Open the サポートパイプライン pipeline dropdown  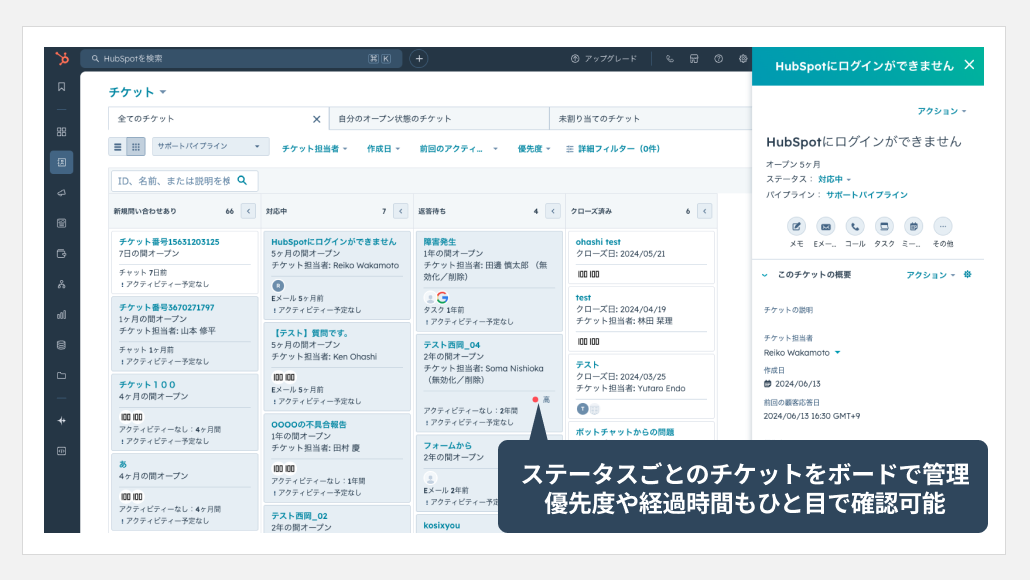pyautogui.click(x=210, y=146)
